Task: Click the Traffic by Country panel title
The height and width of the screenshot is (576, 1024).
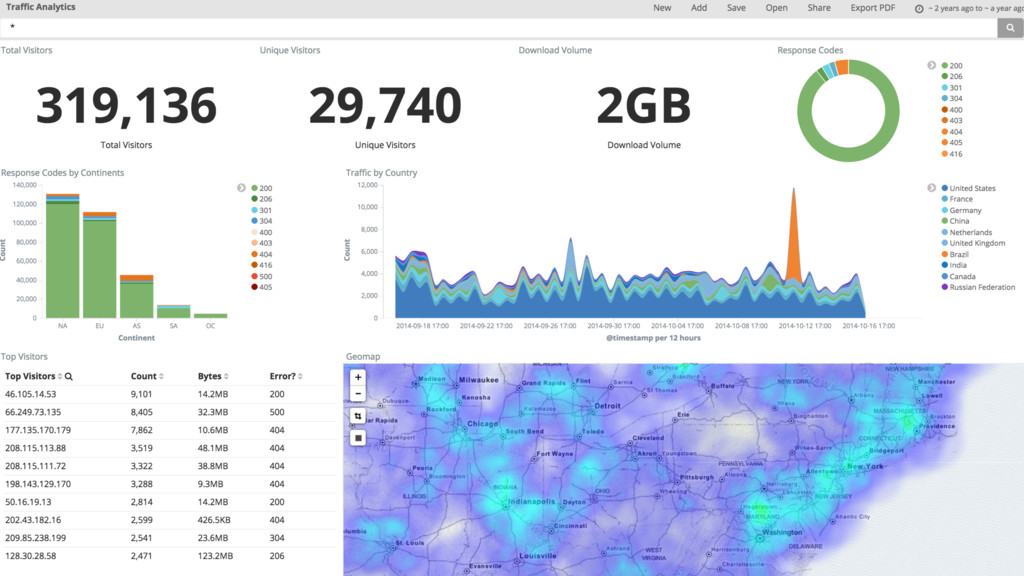Action: point(381,172)
